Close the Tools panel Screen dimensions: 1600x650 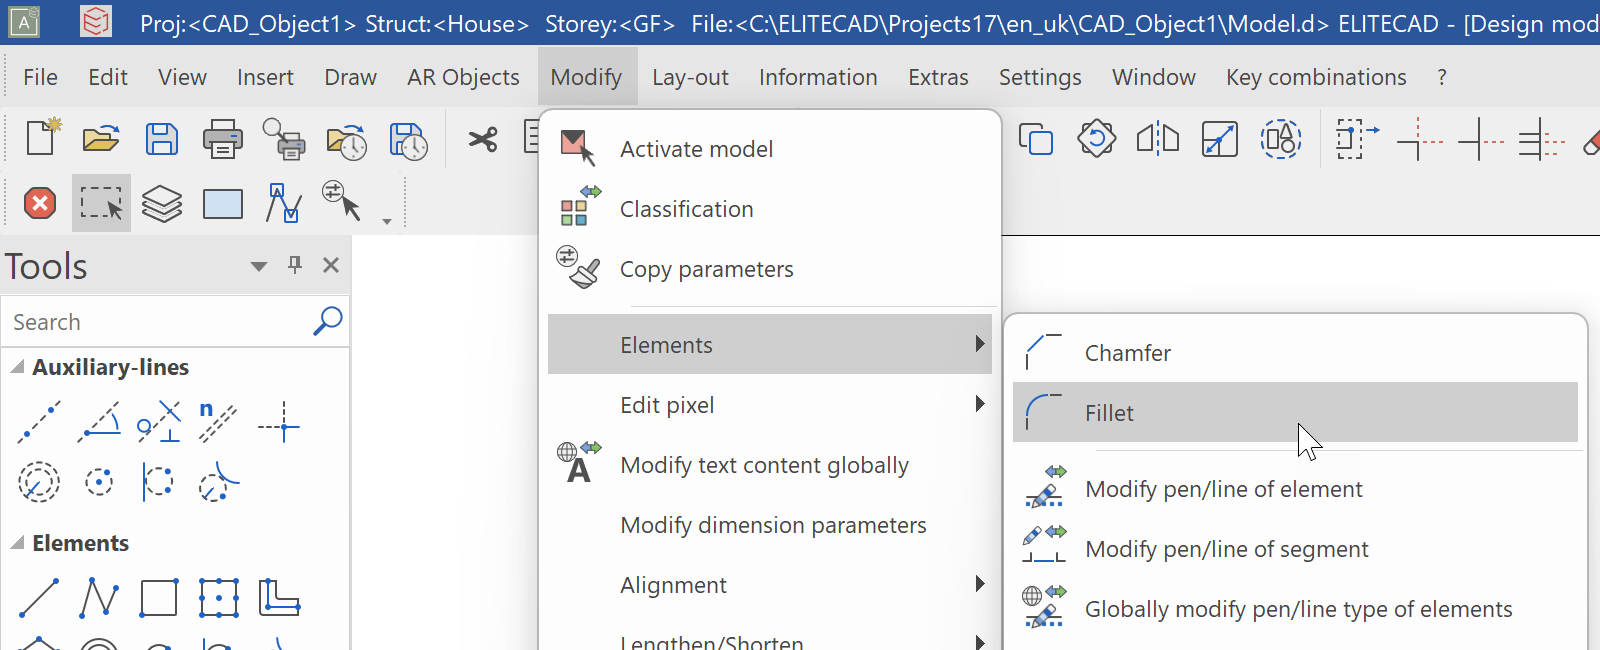(x=331, y=265)
